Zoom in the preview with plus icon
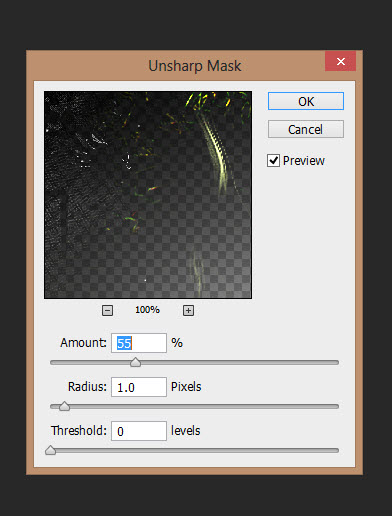The width and height of the screenshot is (392, 516). pos(188,310)
